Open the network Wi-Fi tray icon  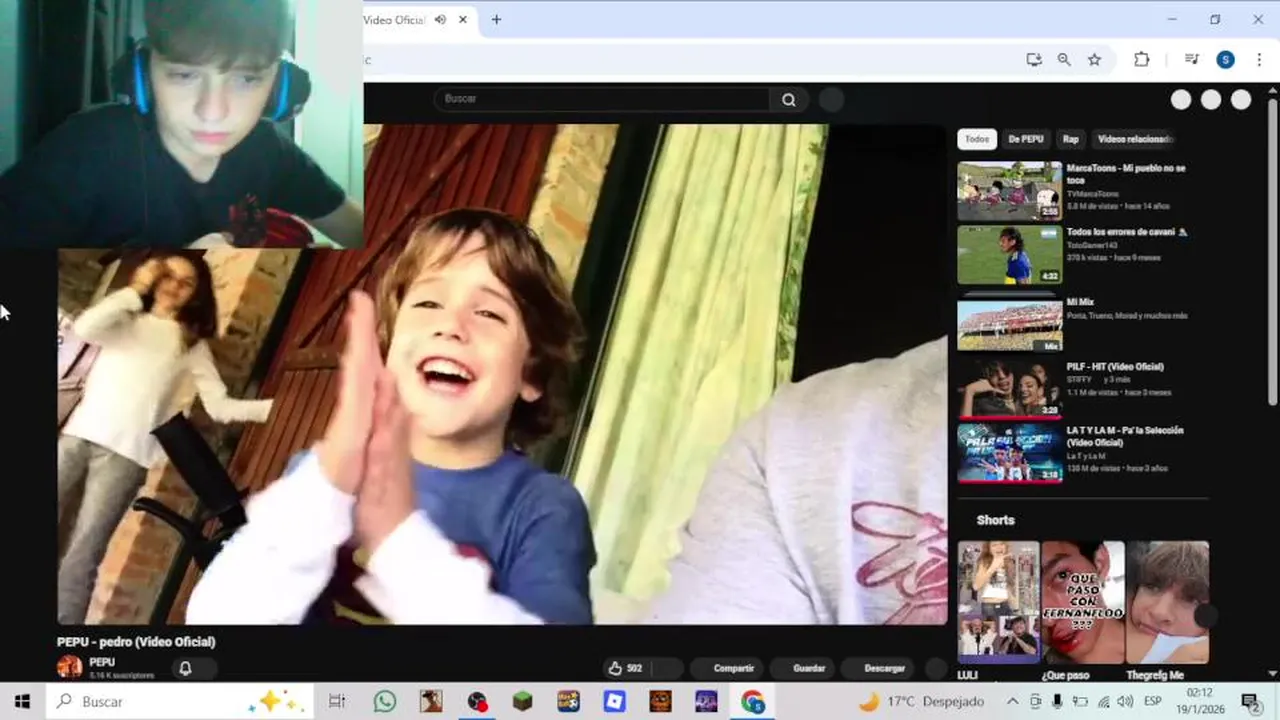tap(1103, 702)
